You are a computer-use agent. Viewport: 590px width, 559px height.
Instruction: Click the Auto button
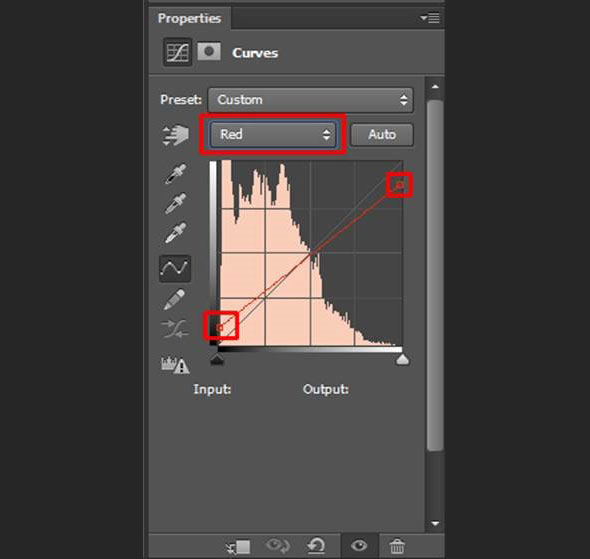pos(382,134)
